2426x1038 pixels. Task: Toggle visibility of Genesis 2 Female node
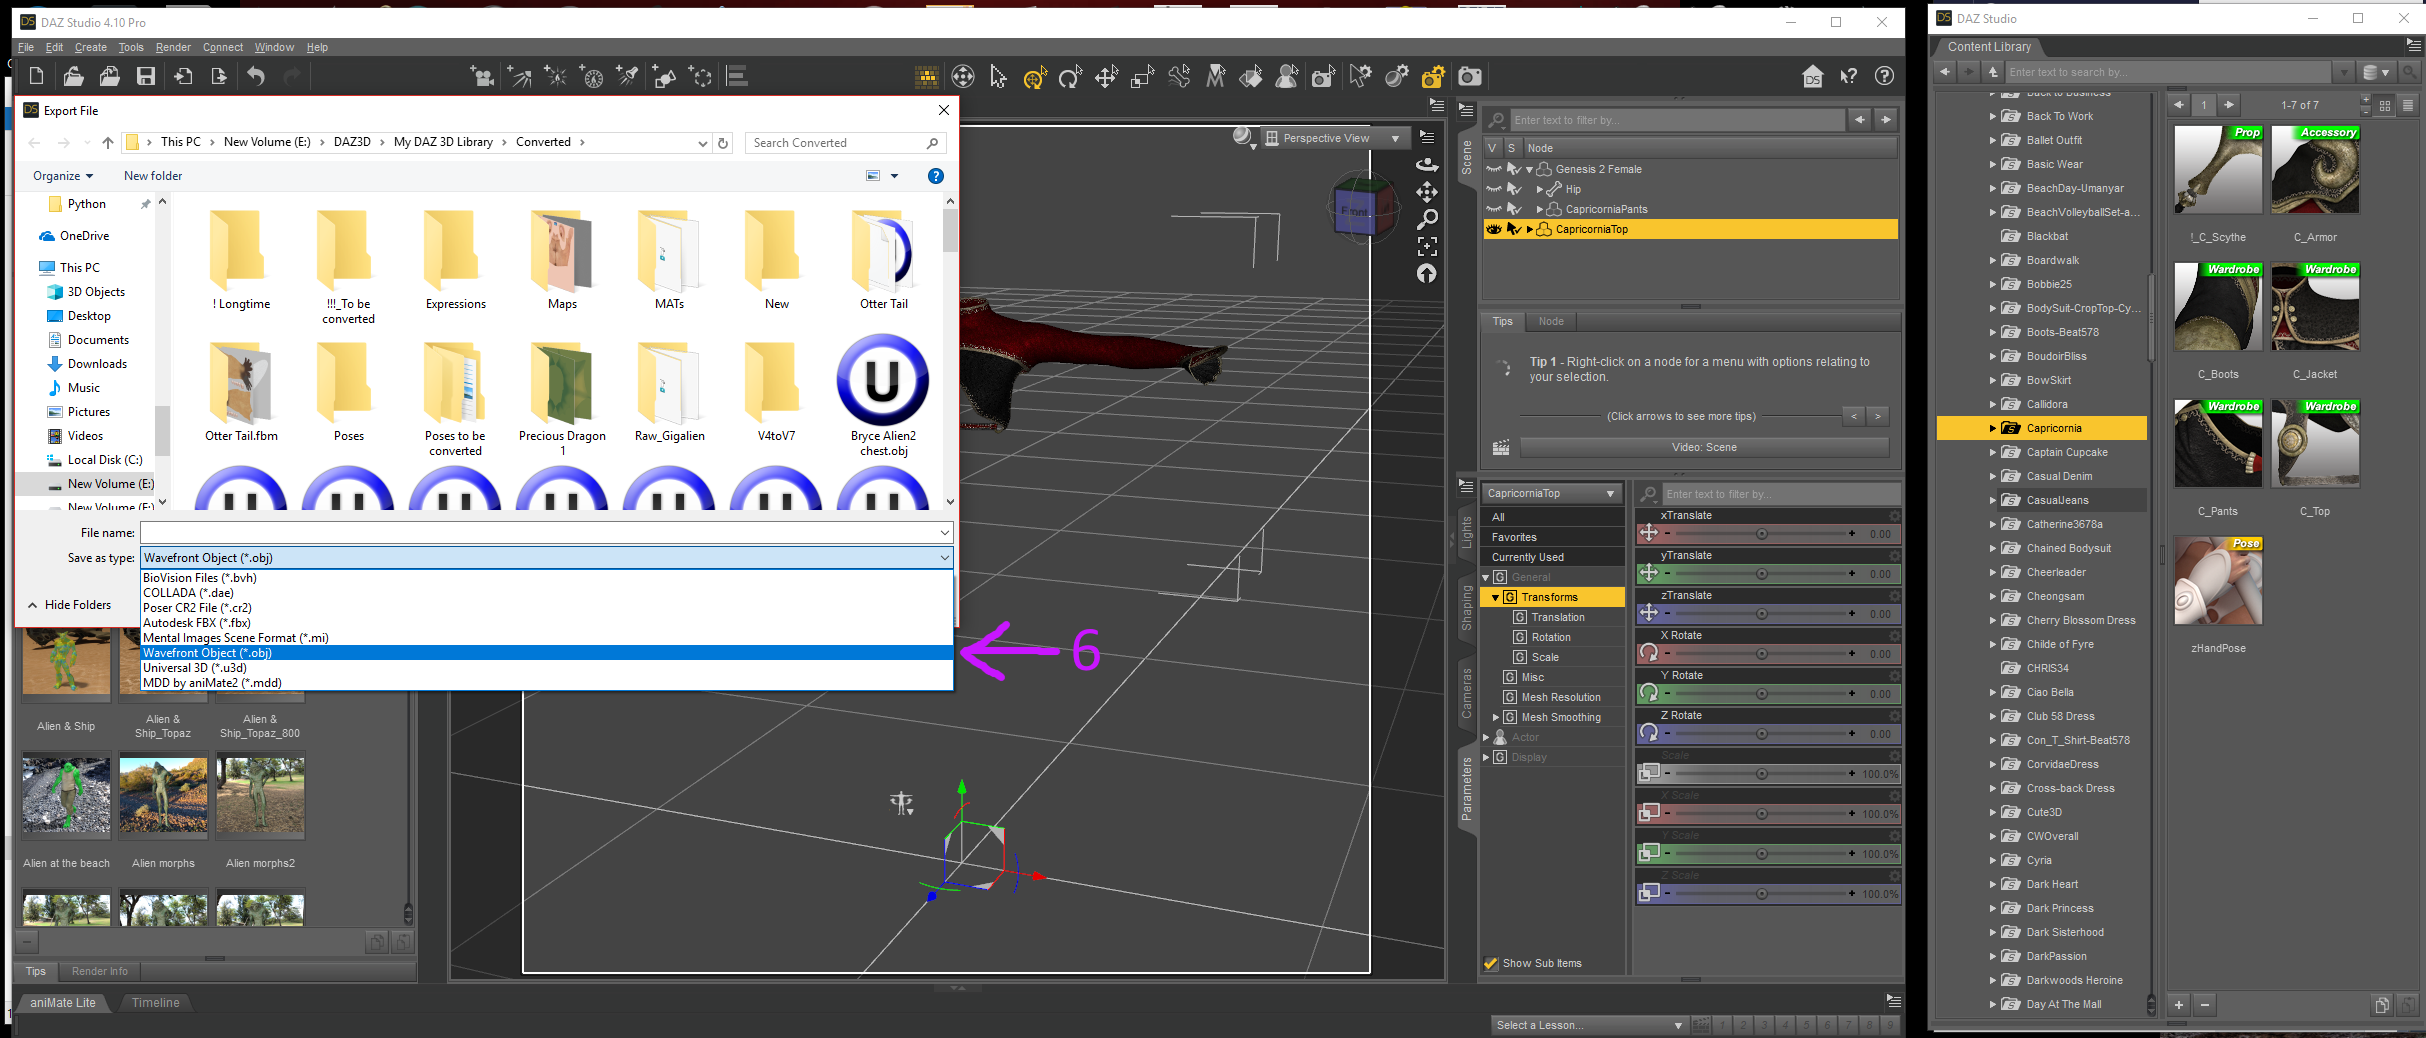pyautogui.click(x=1494, y=169)
